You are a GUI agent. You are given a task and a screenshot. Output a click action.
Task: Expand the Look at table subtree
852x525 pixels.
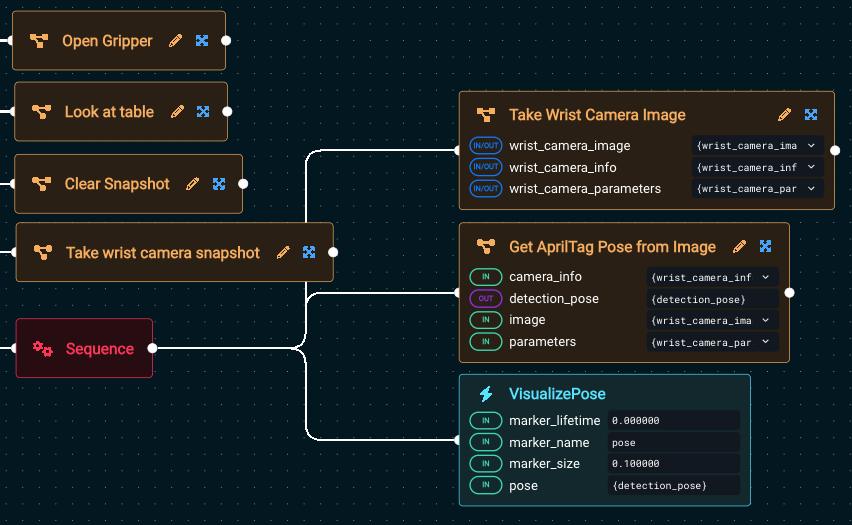click(x=203, y=112)
